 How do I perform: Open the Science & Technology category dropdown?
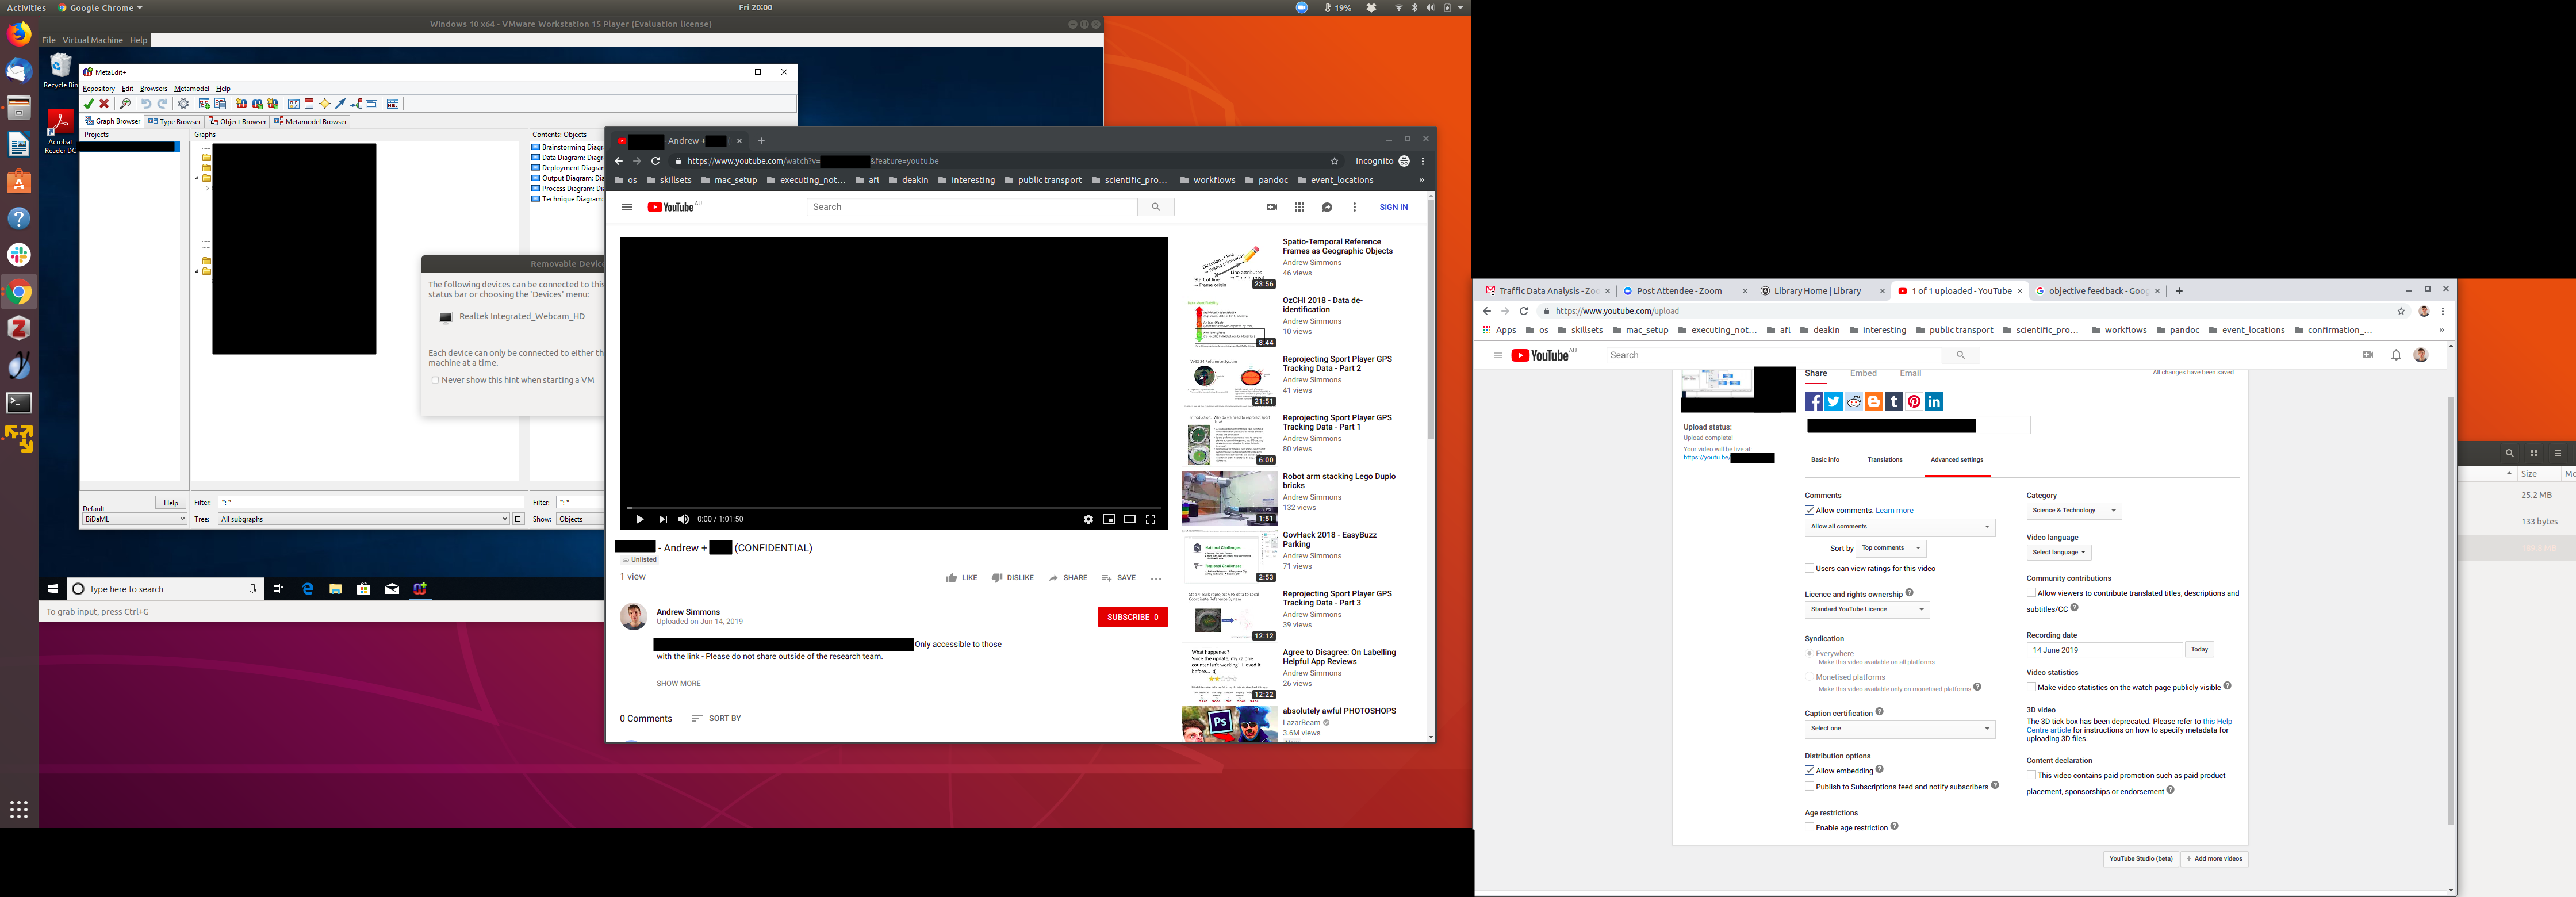(2073, 511)
